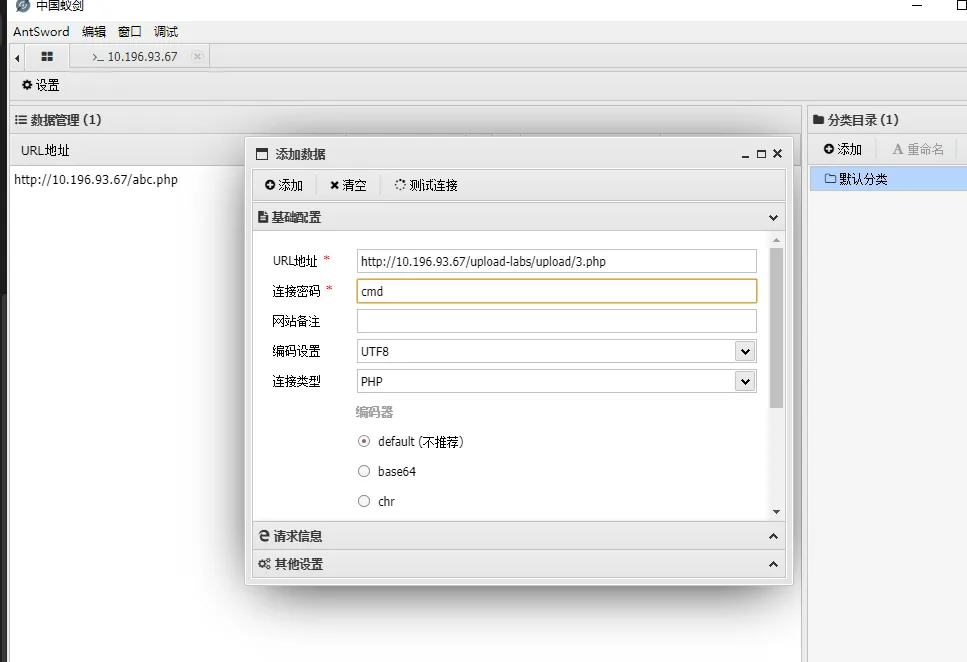967x662 pixels.
Task: Click 测试连接 to test connection
Action: tap(426, 185)
